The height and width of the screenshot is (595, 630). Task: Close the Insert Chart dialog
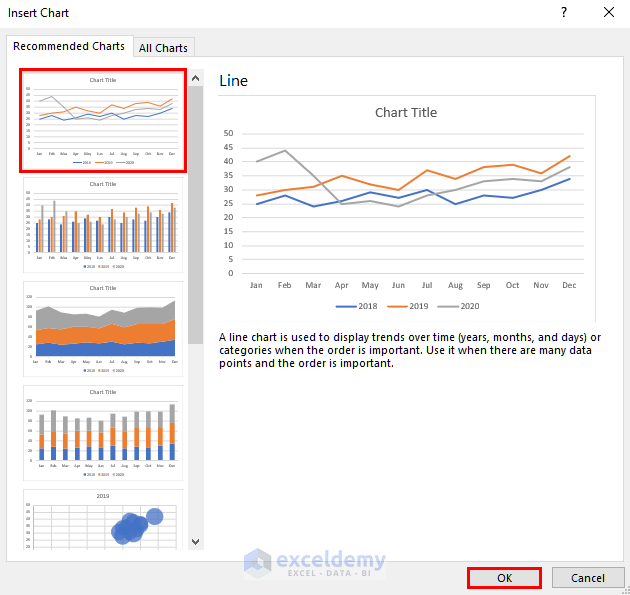coord(609,12)
